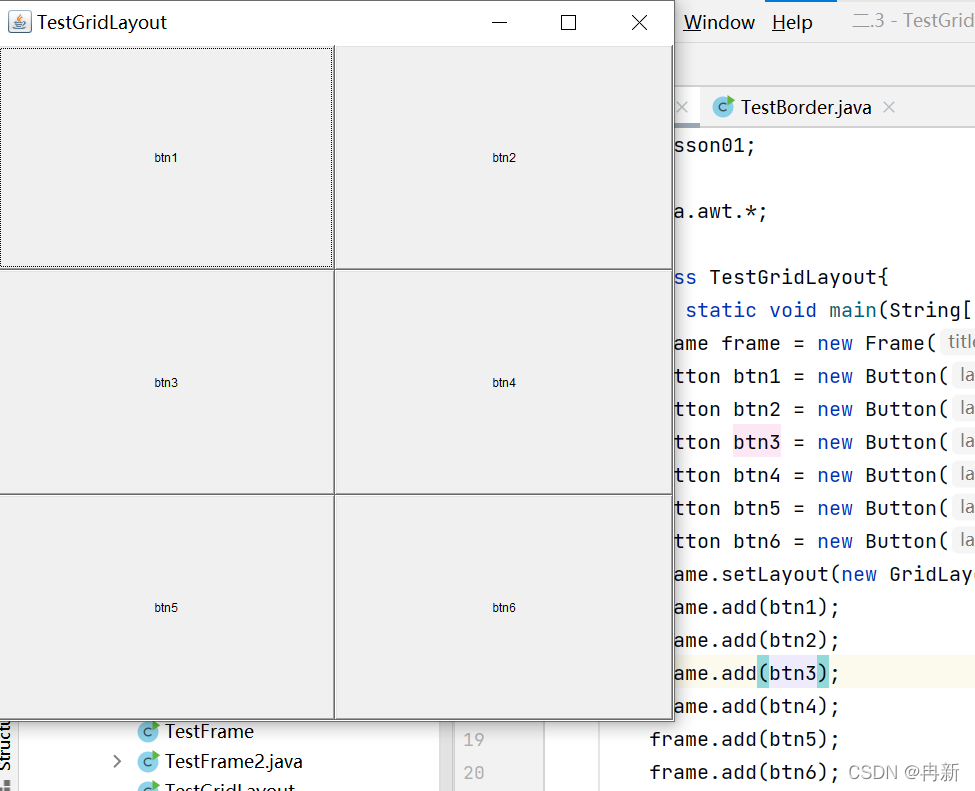Close the partially hidden editor tab left of TestBorder.java

pos(682,107)
